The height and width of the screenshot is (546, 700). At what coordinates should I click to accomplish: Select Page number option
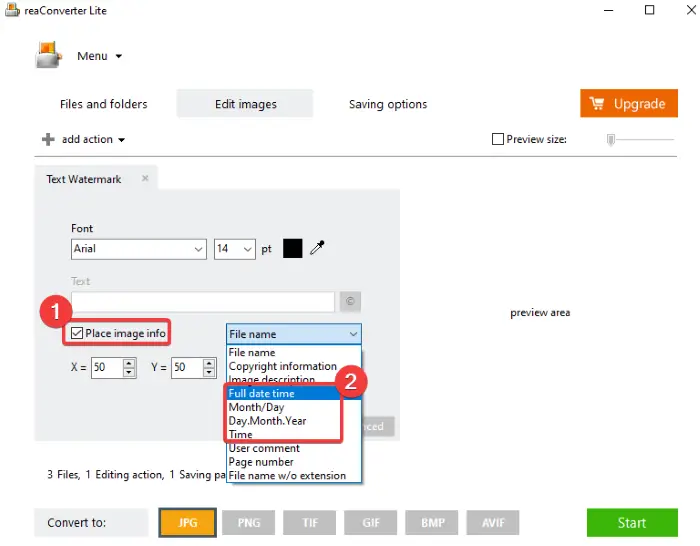point(294,462)
